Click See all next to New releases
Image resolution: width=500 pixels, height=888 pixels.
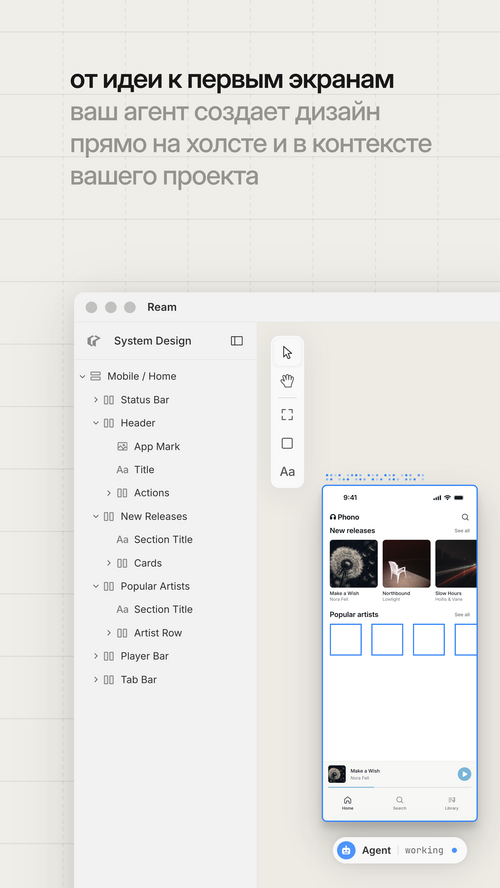462,531
